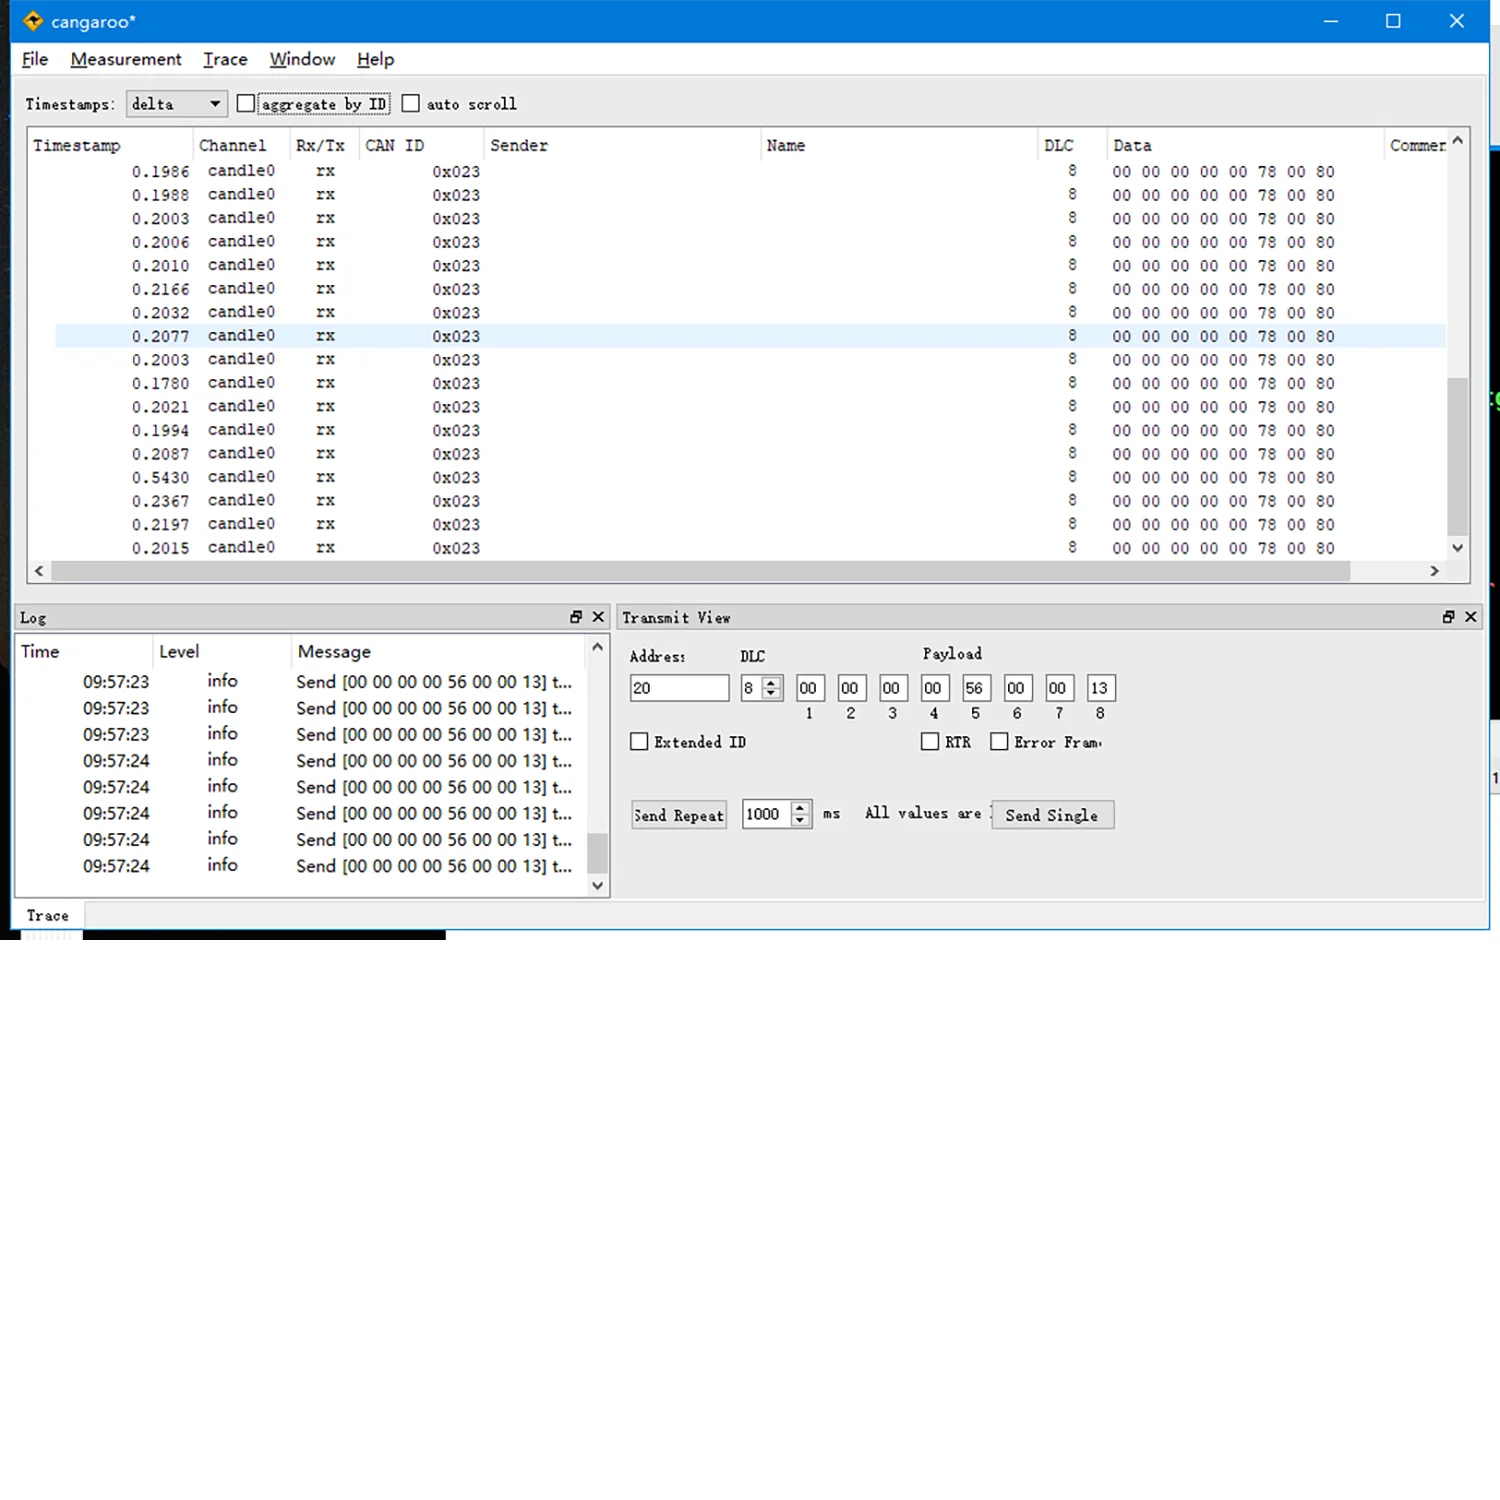1500x1500 pixels.
Task: Close the Transmit View panel
Action: (1471, 617)
